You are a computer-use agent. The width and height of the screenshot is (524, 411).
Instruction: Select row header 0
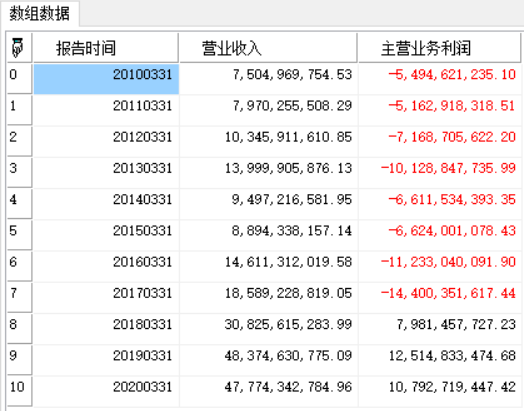pyautogui.click(x=19, y=79)
